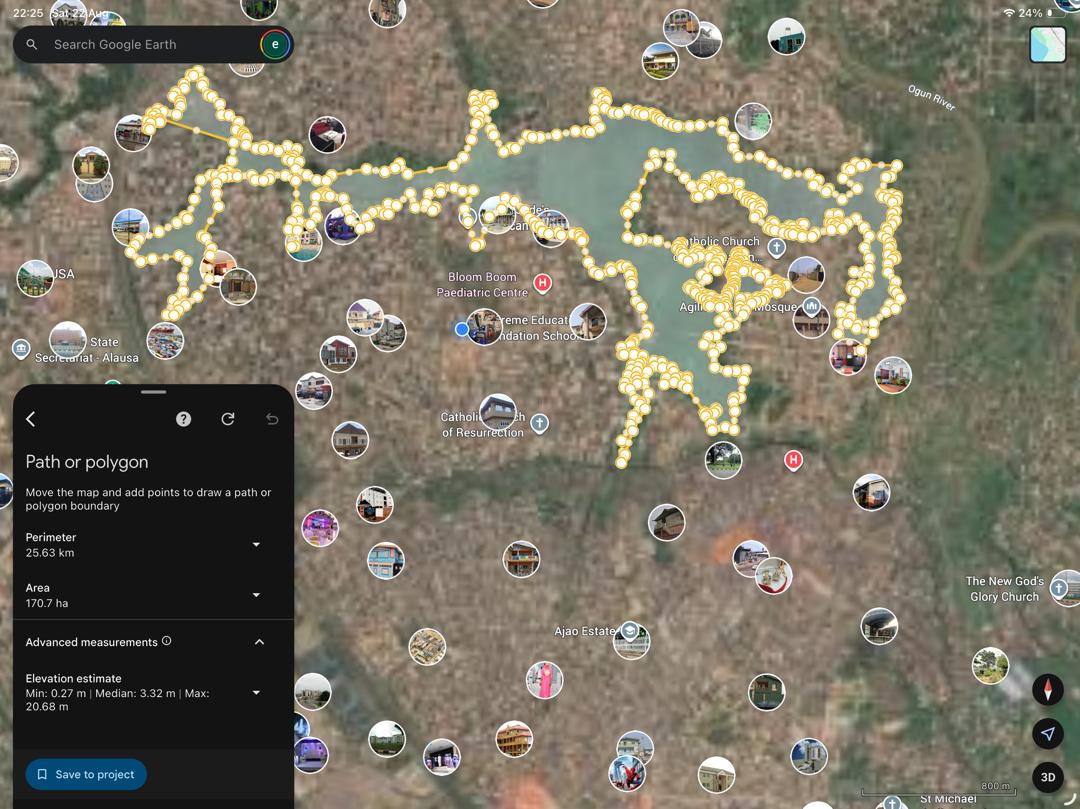The width and height of the screenshot is (1080, 809).
Task: Open the help question mark icon
Action: coord(183,419)
